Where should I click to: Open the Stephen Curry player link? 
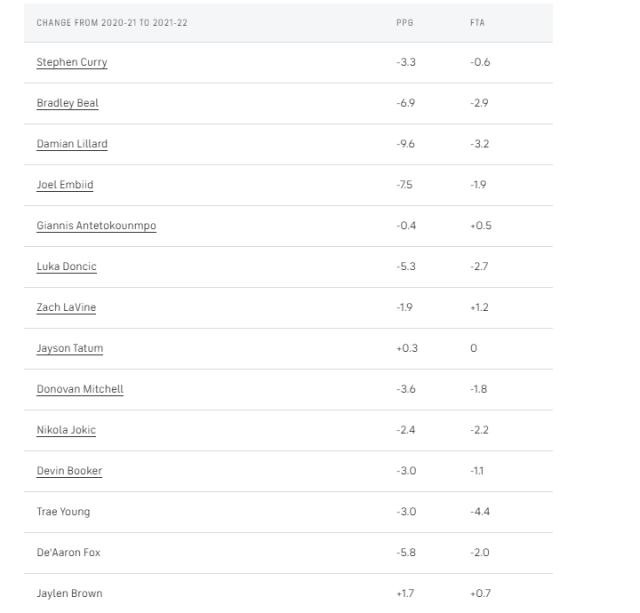(72, 62)
